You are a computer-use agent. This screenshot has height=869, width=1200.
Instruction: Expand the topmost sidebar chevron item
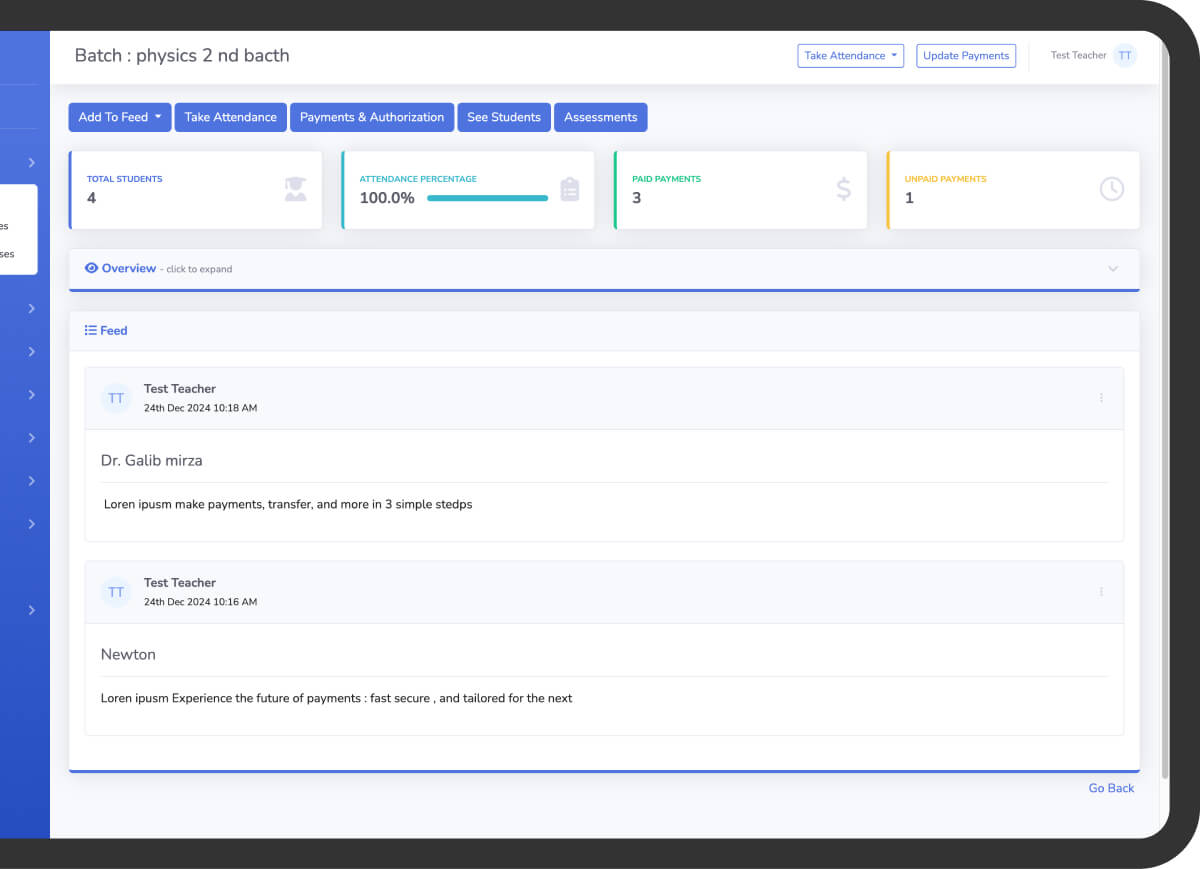click(31, 162)
